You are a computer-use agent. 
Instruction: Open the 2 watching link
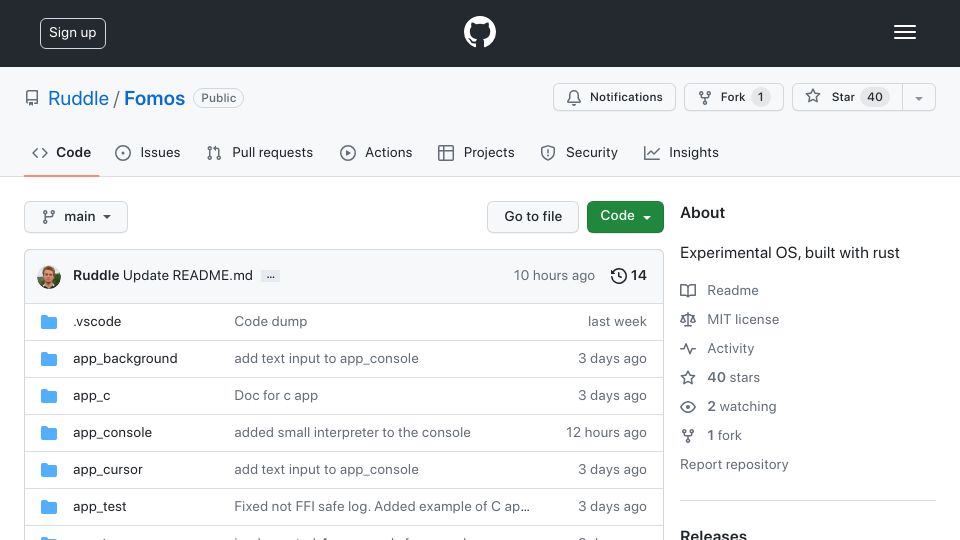pyautogui.click(x=741, y=407)
